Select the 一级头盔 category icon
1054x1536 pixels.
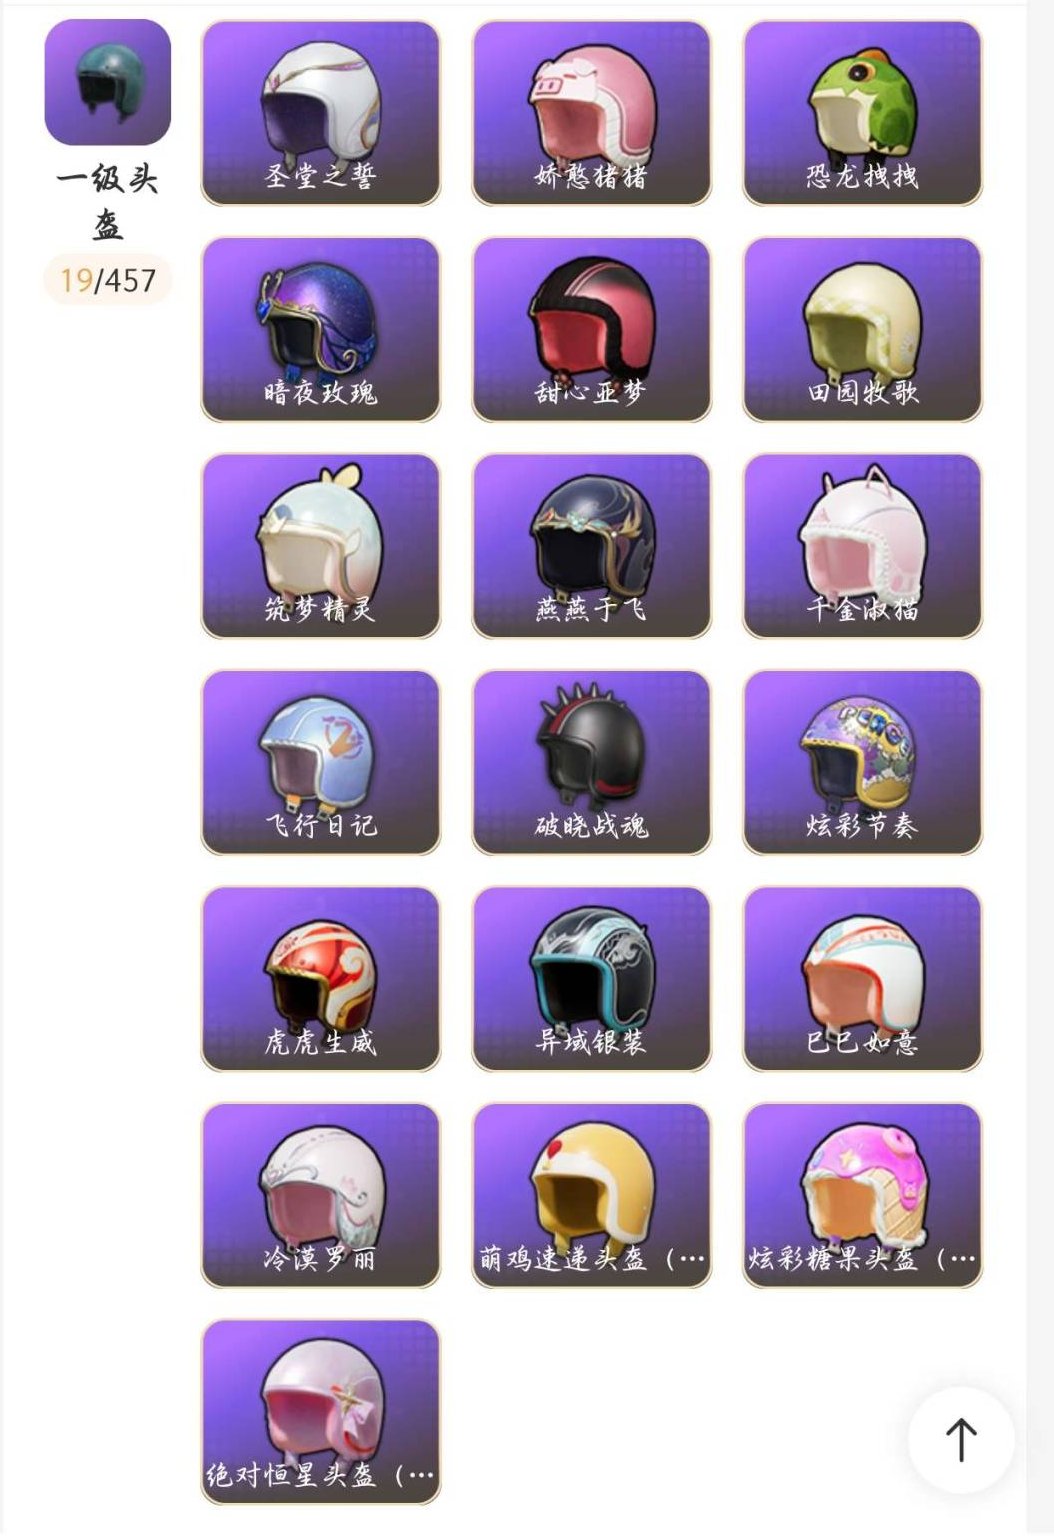tap(108, 82)
